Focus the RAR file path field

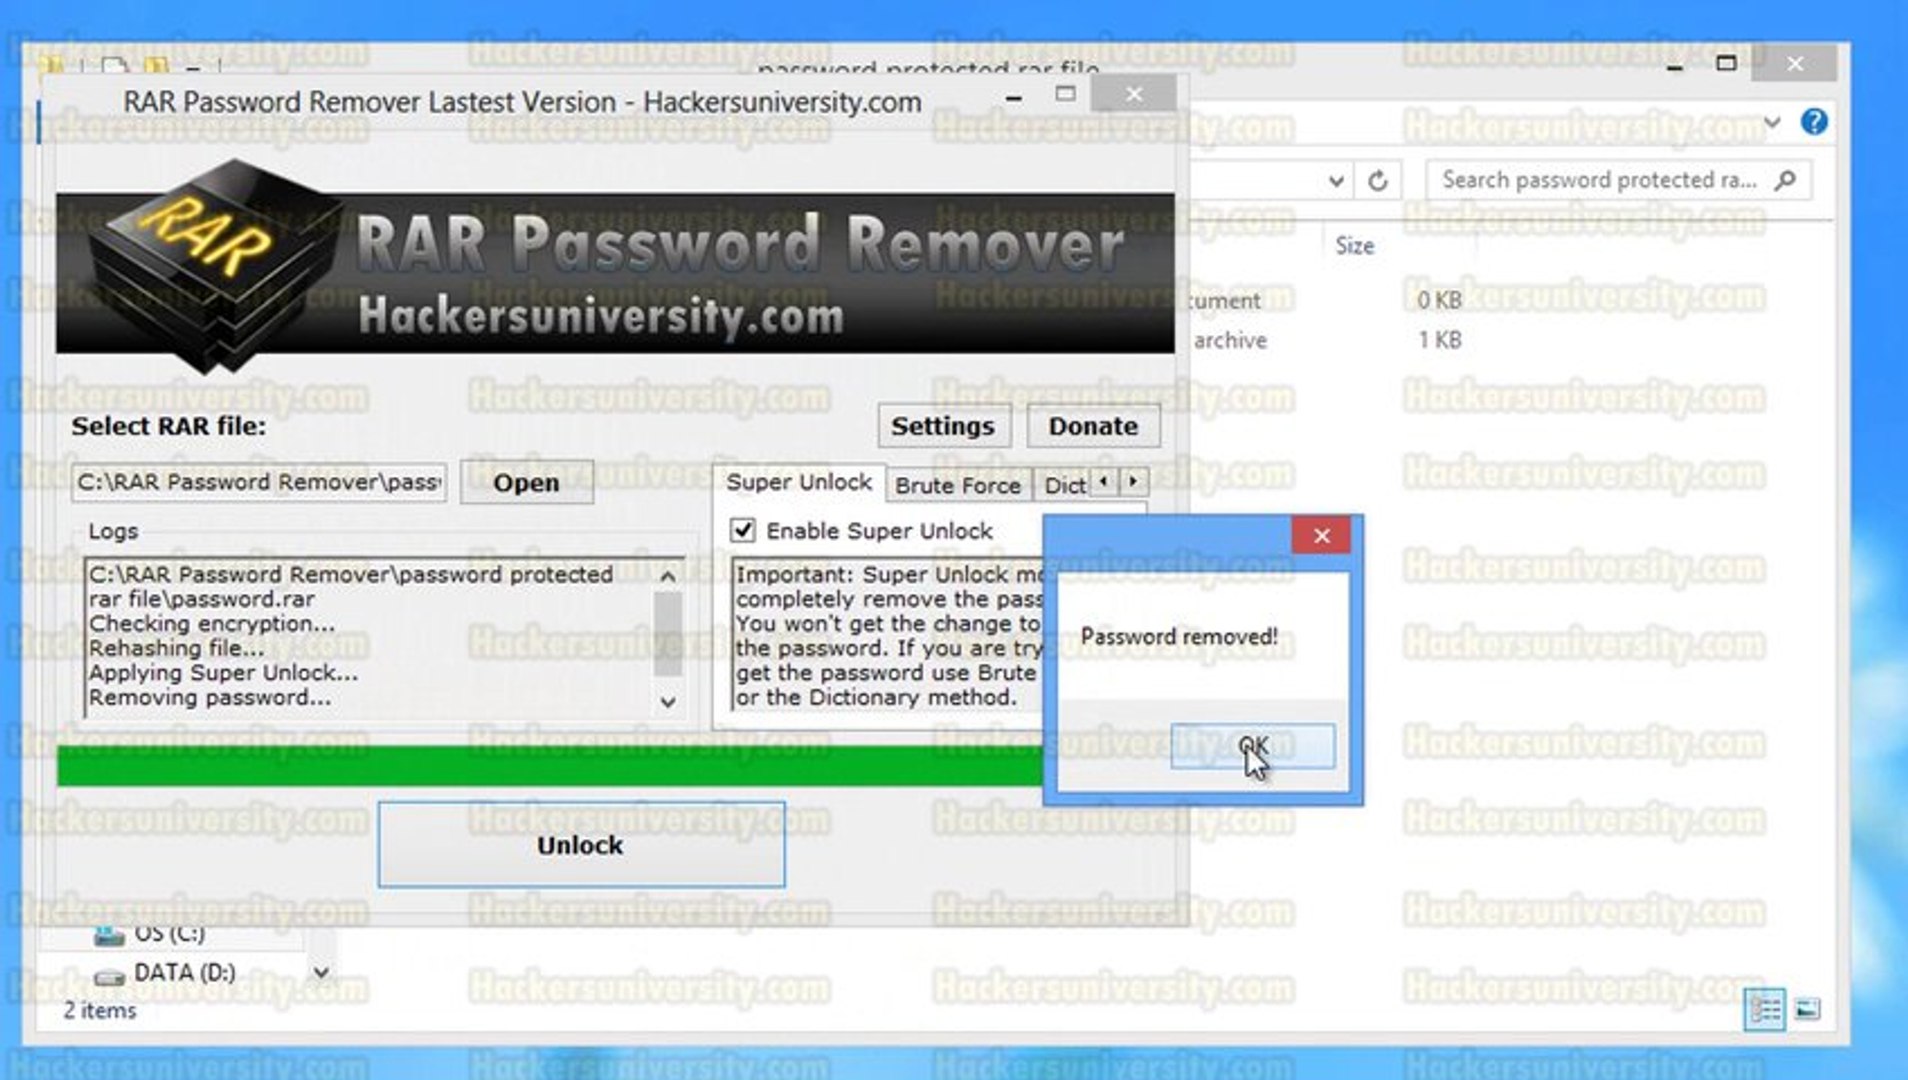click(x=260, y=482)
